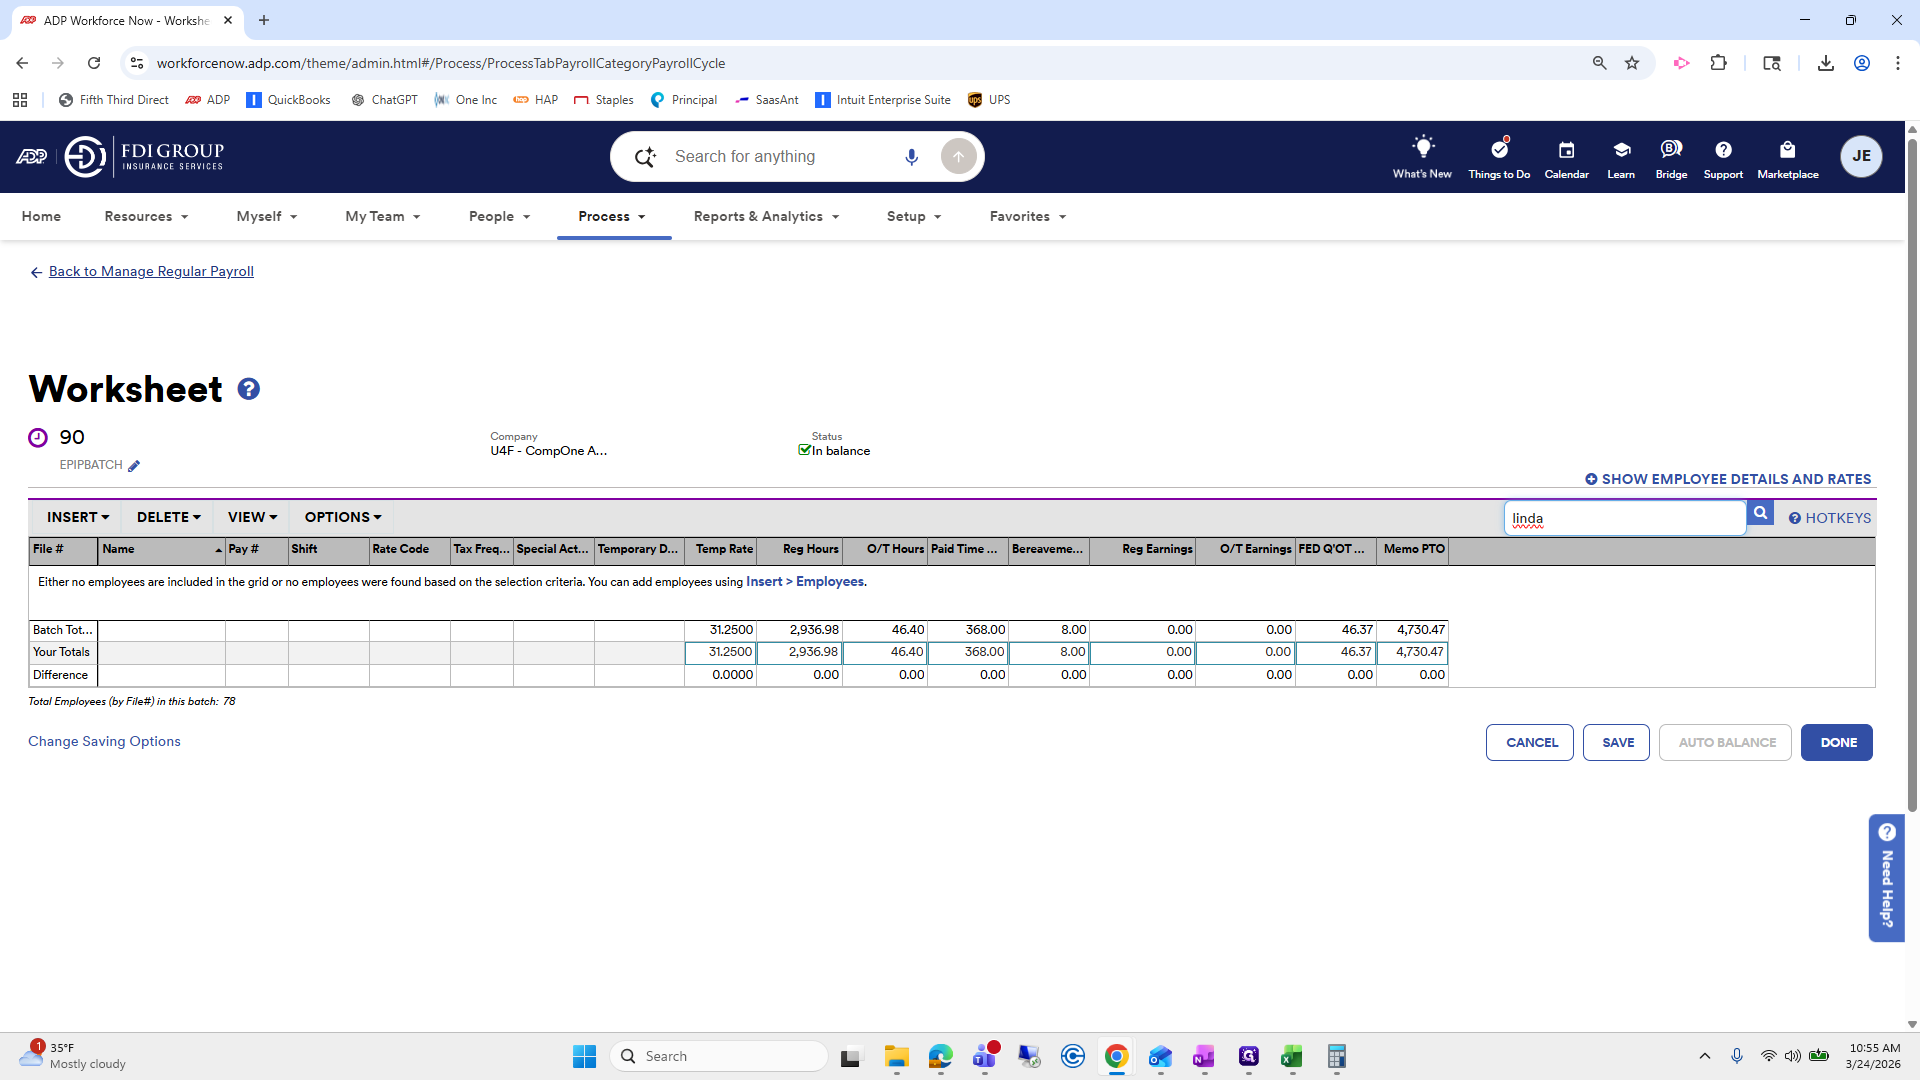
Task: Expand the Reports & Analytics menu
Action: click(x=766, y=216)
